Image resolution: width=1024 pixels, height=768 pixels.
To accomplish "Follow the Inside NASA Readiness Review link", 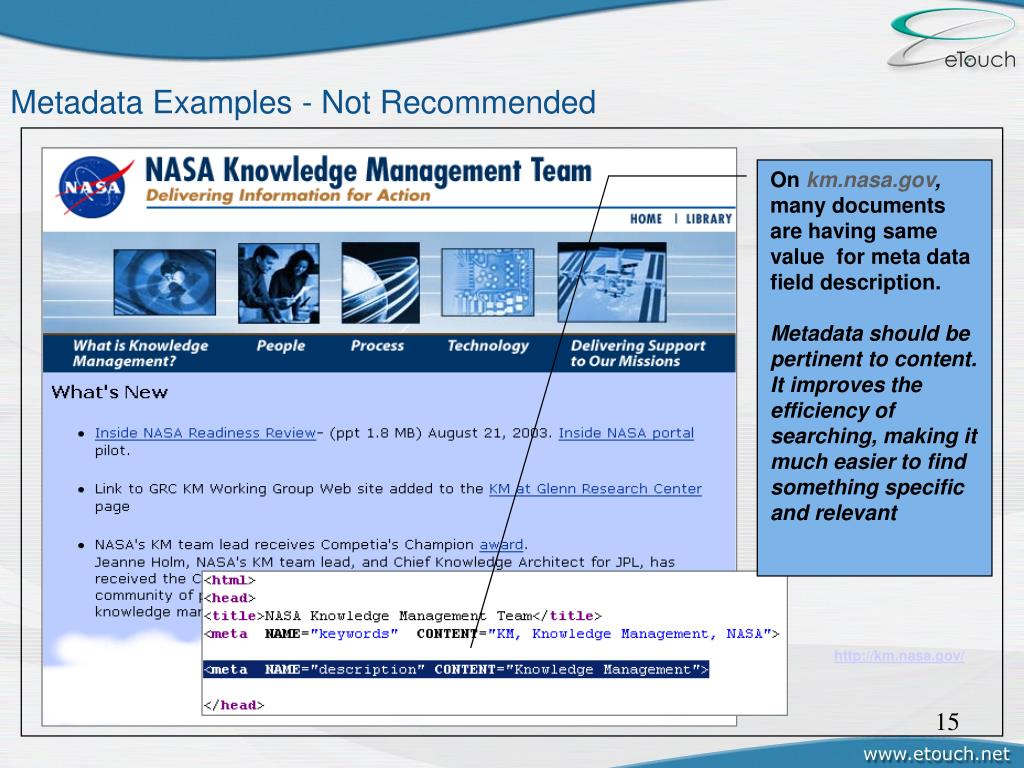I will click(x=205, y=433).
